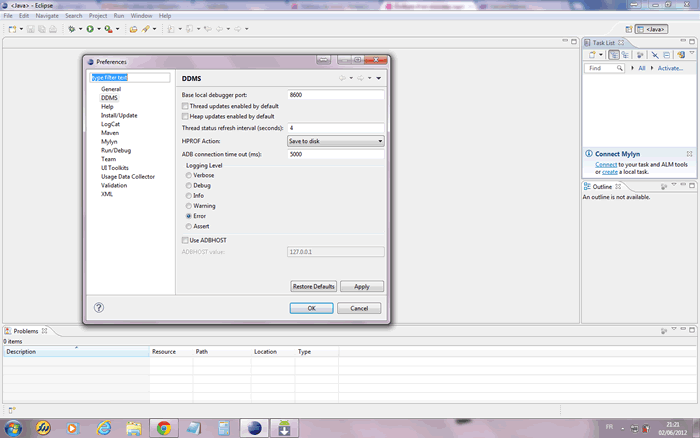This screenshot has height=438, width=700.
Task: Select Info logging level
Action: (x=189, y=196)
